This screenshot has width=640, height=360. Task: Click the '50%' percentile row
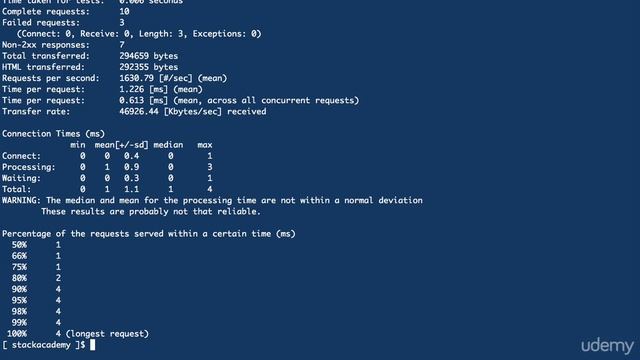pyautogui.click(x=36, y=245)
